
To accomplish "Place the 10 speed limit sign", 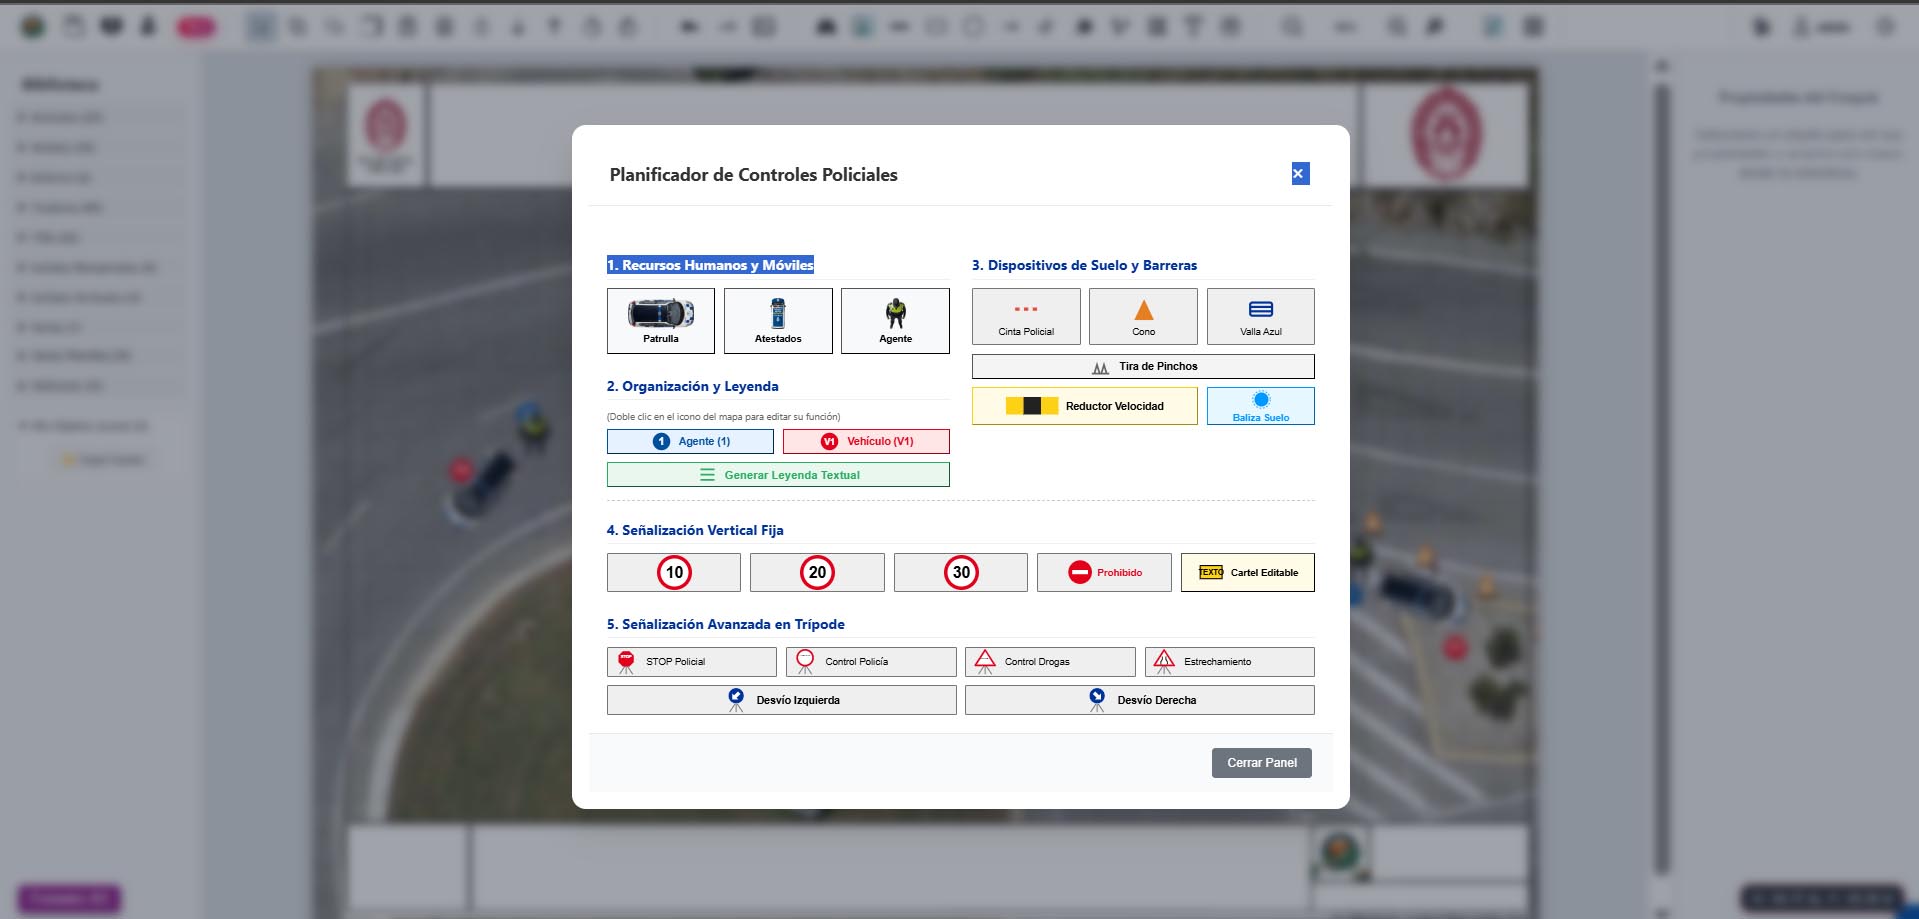I will (674, 572).
